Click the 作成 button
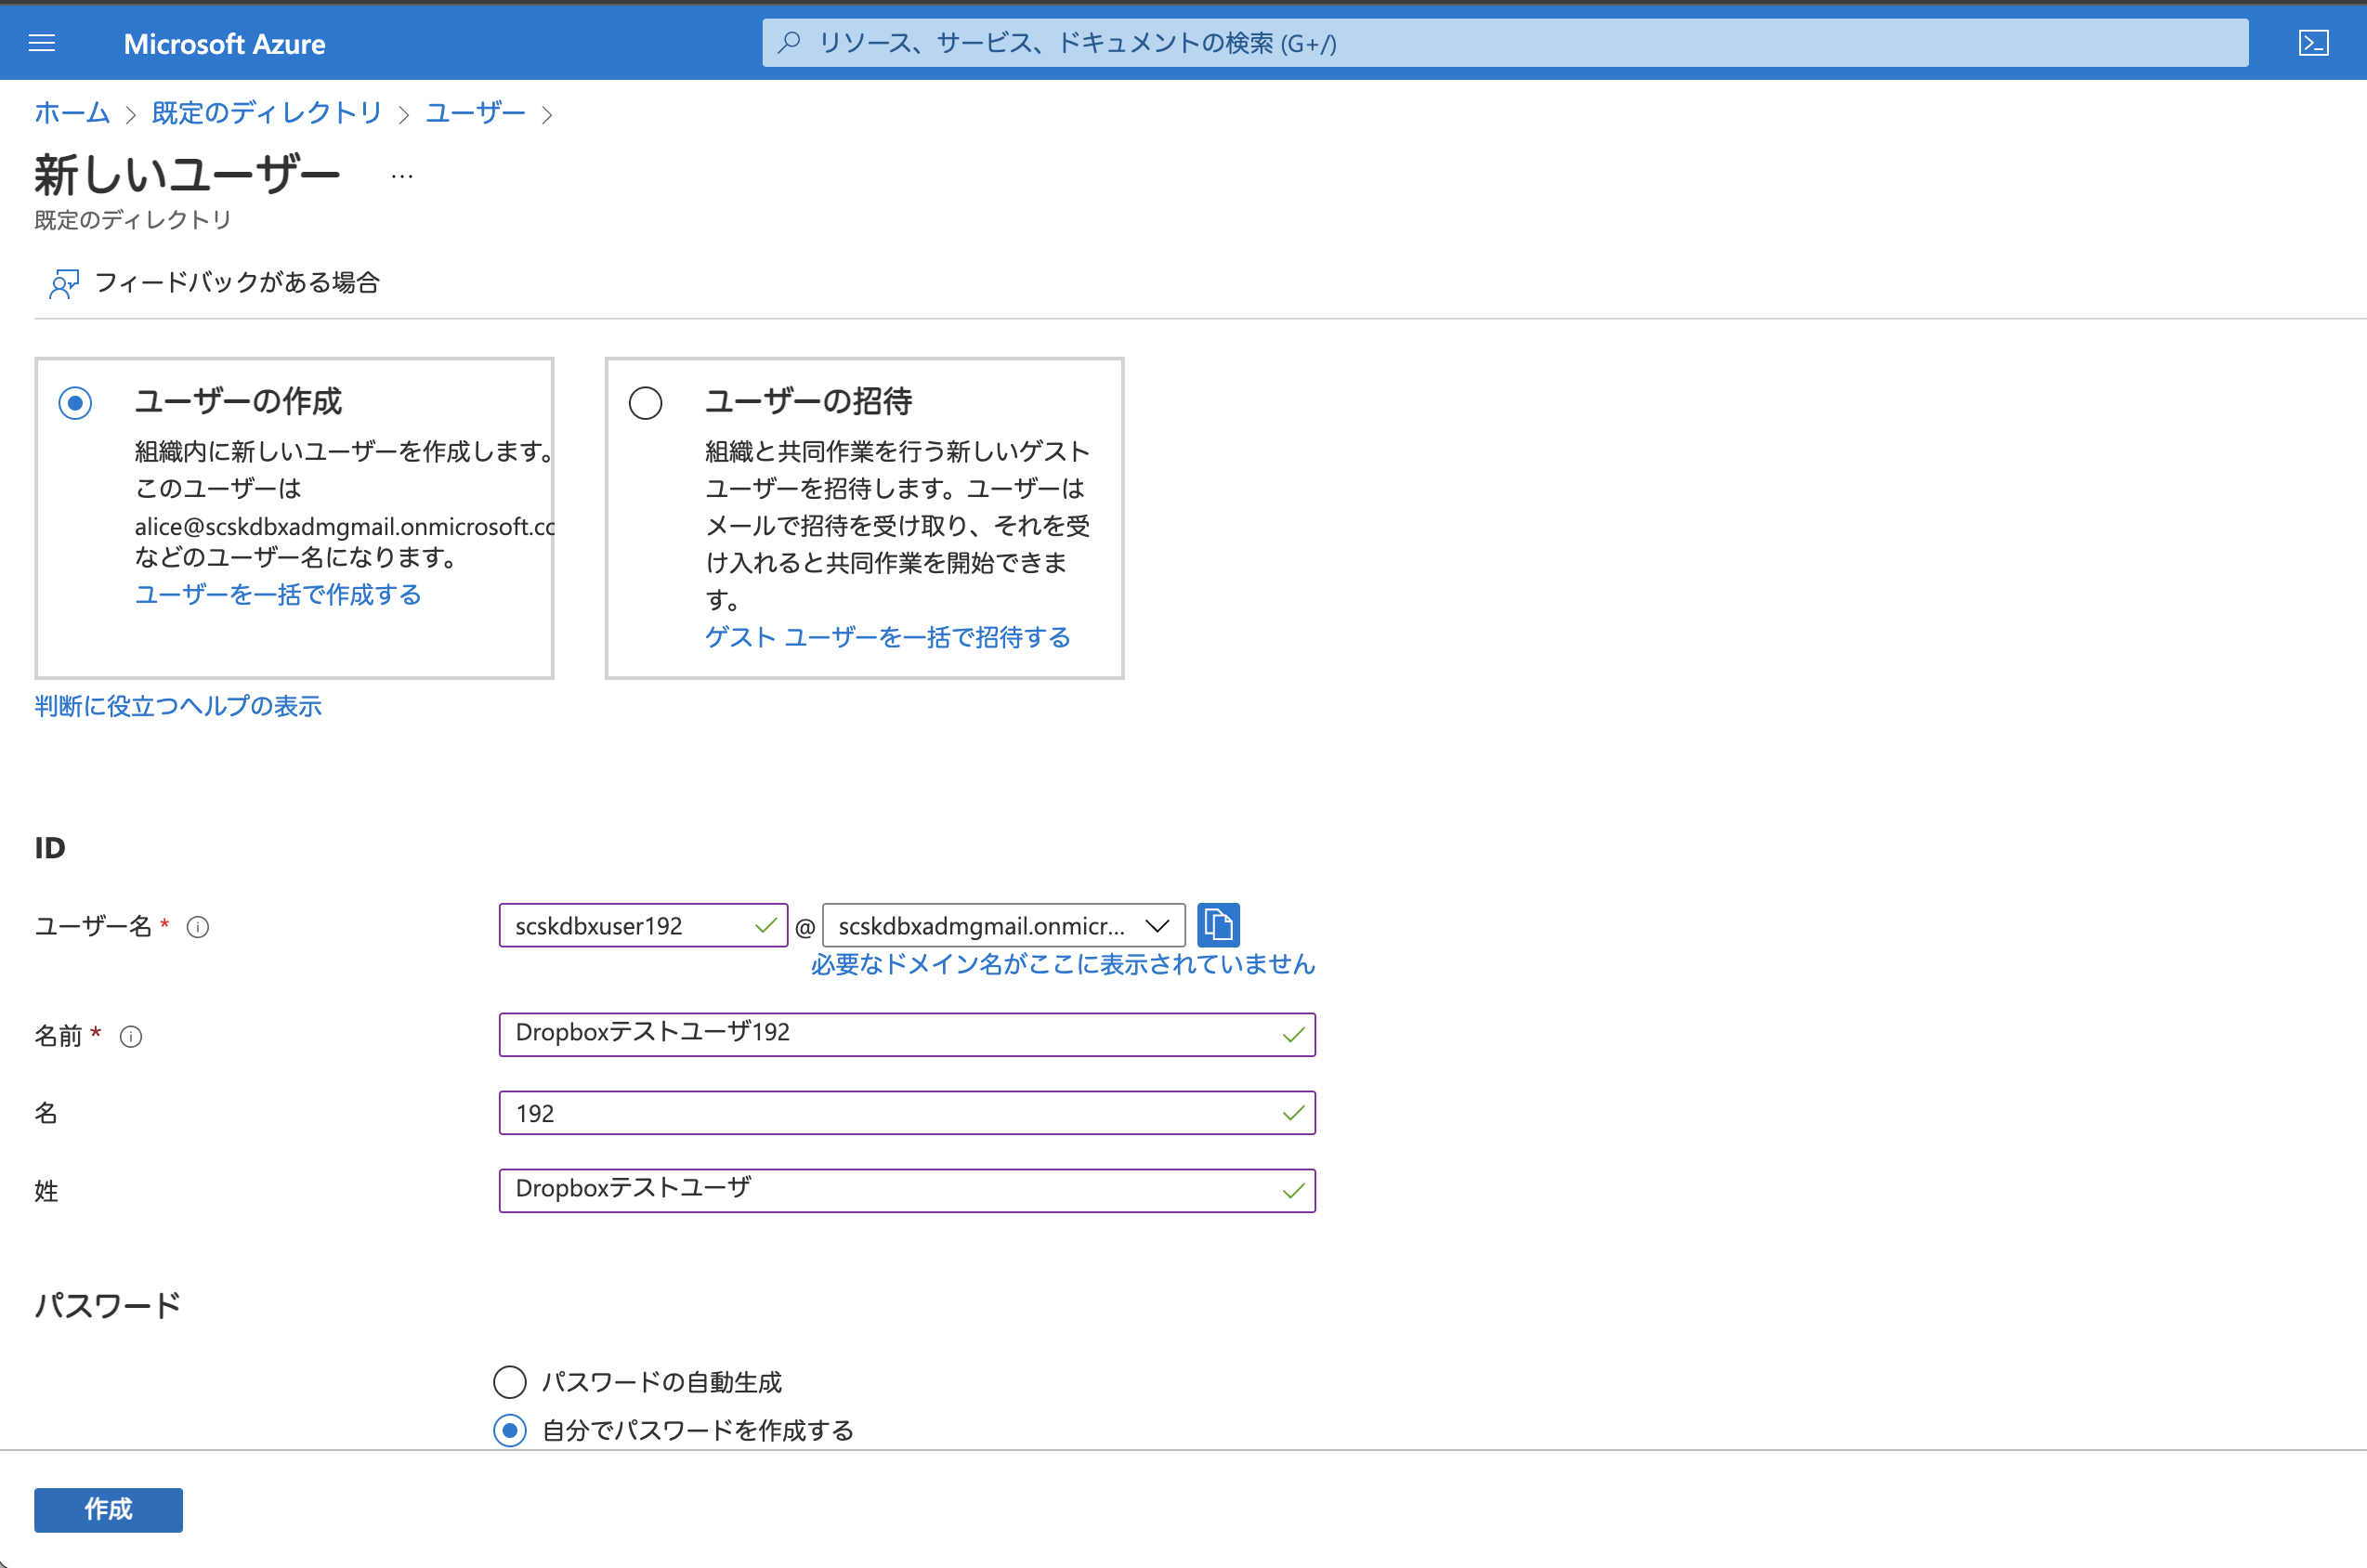 point(108,1509)
